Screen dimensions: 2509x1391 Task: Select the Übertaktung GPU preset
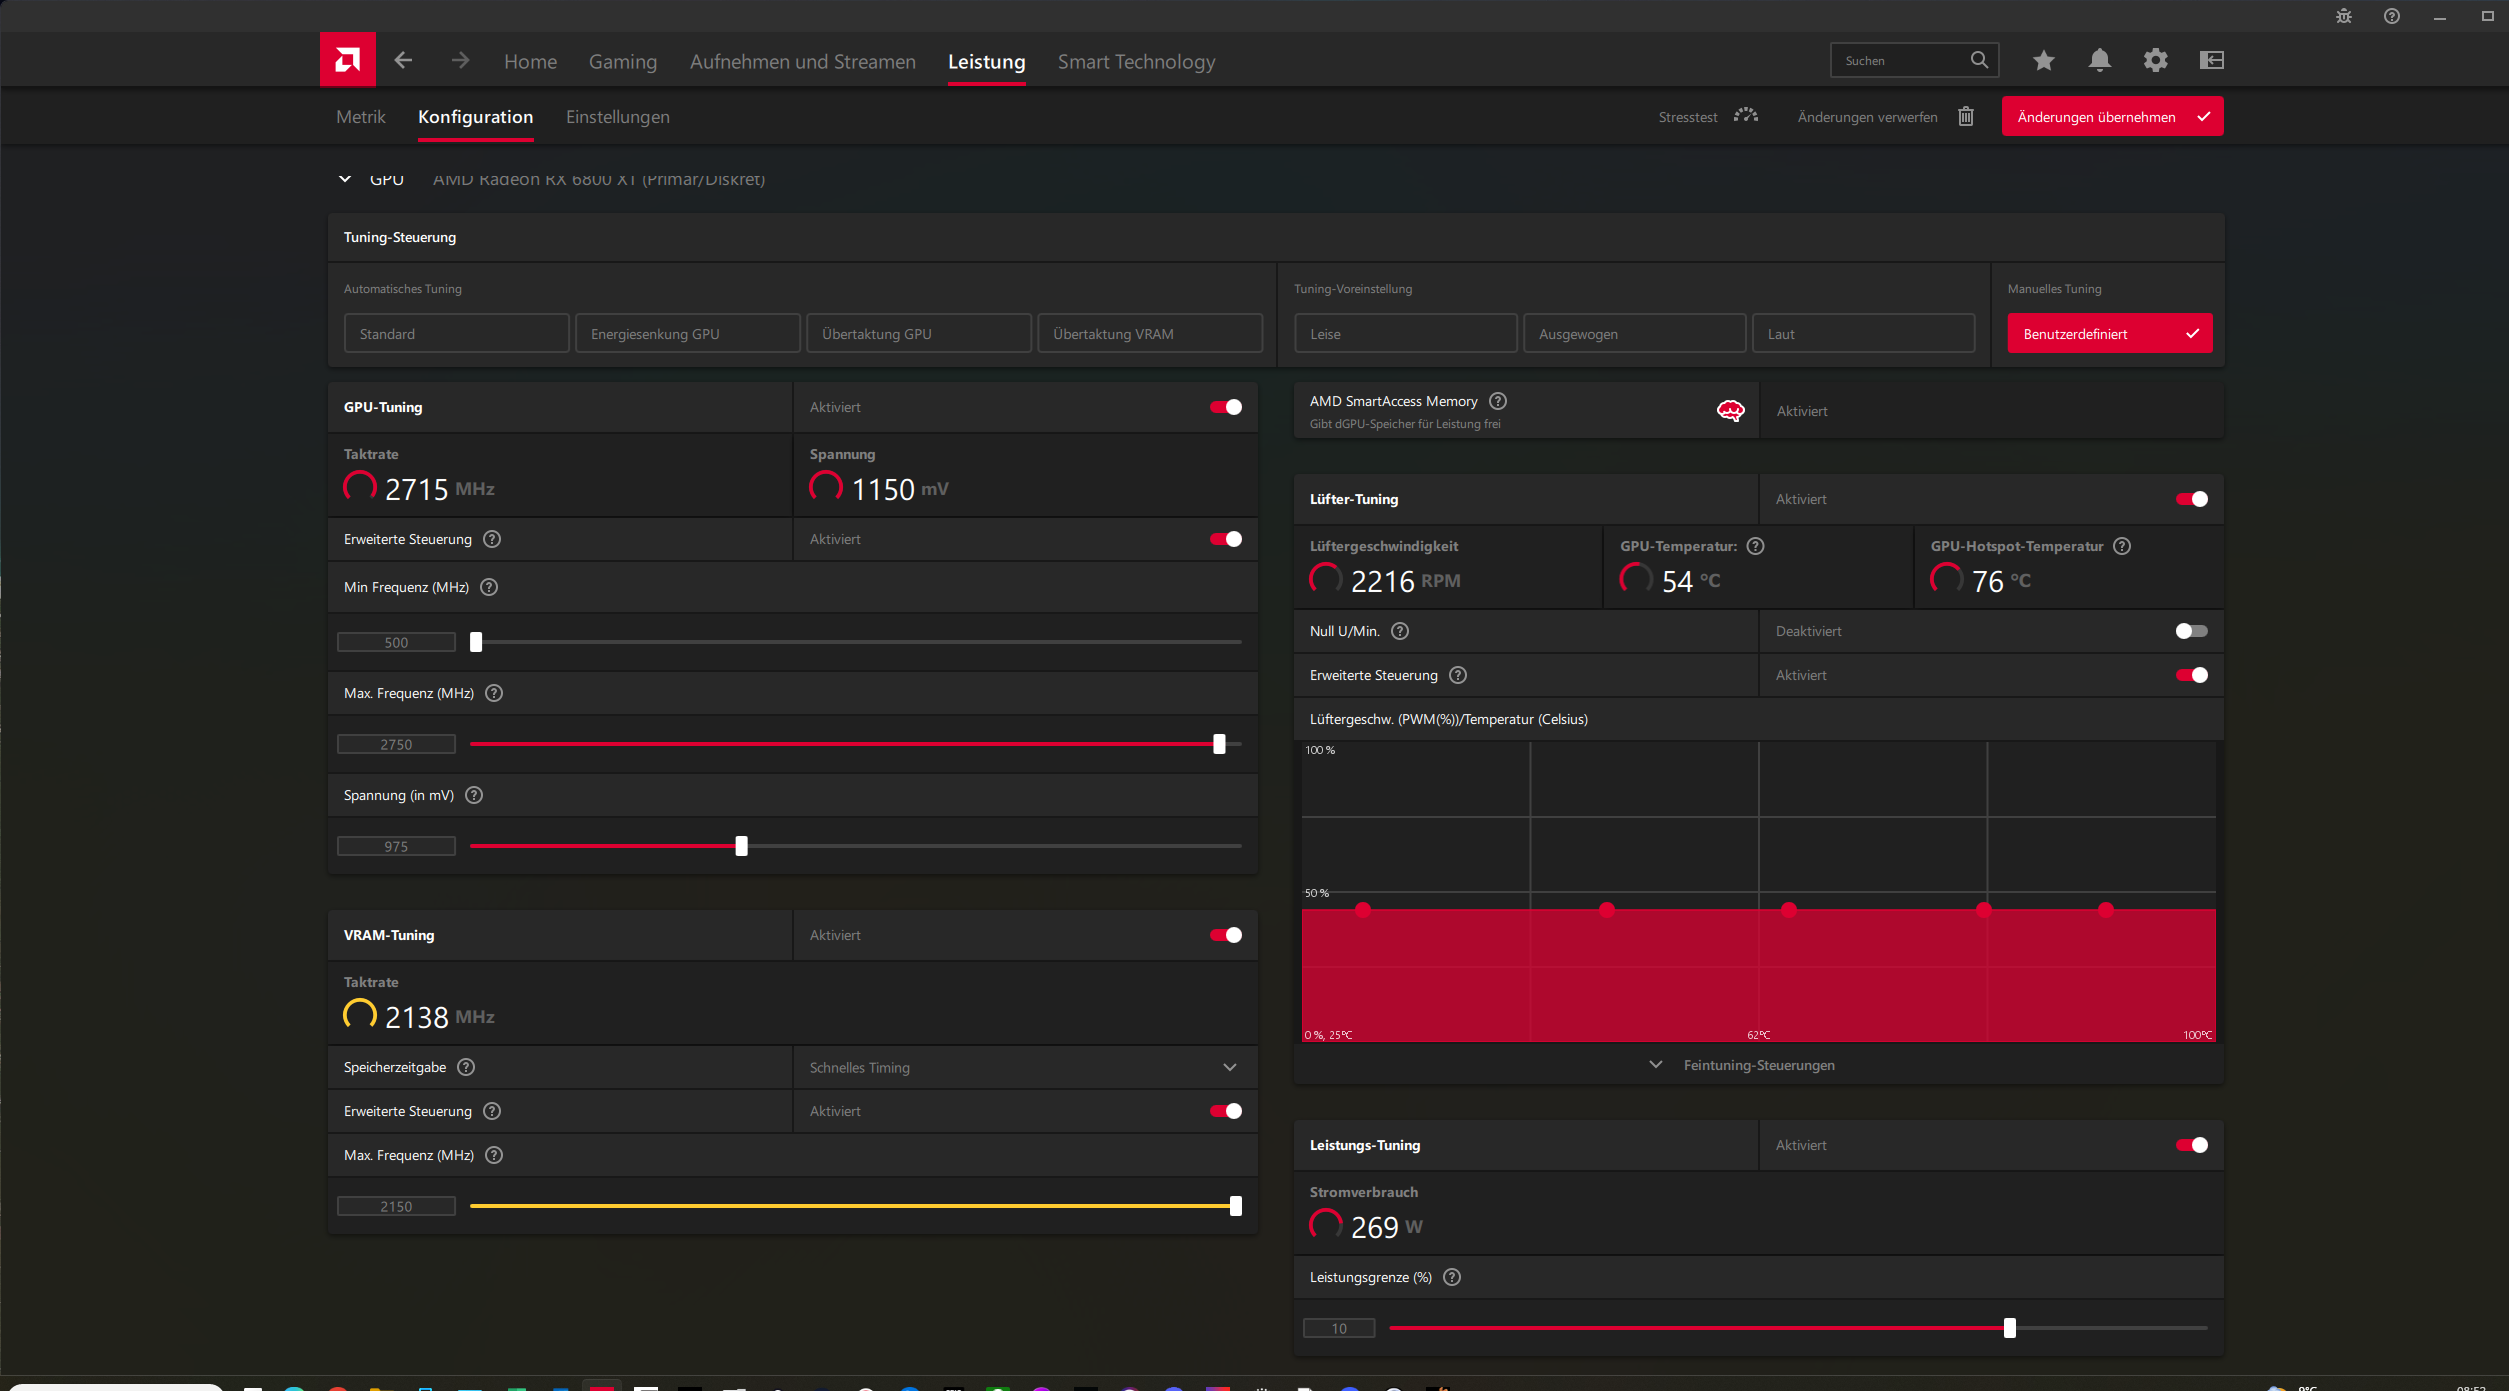coord(918,334)
